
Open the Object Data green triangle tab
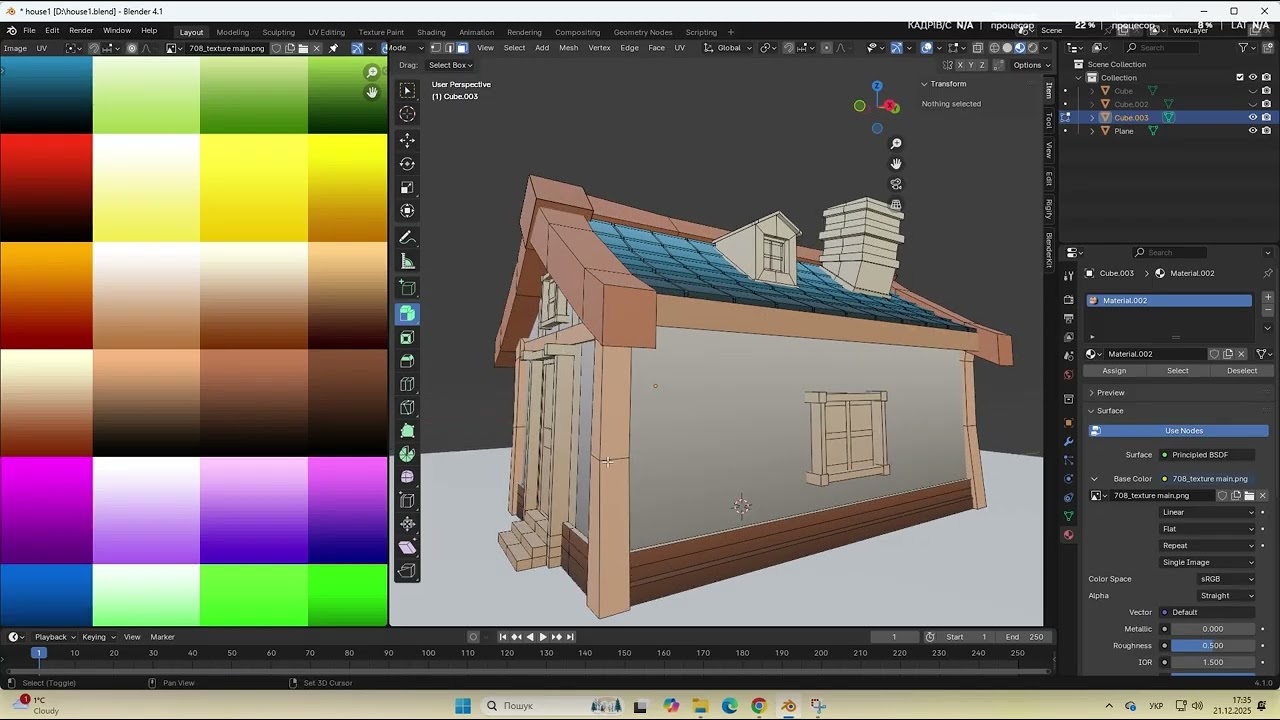coord(1068,516)
